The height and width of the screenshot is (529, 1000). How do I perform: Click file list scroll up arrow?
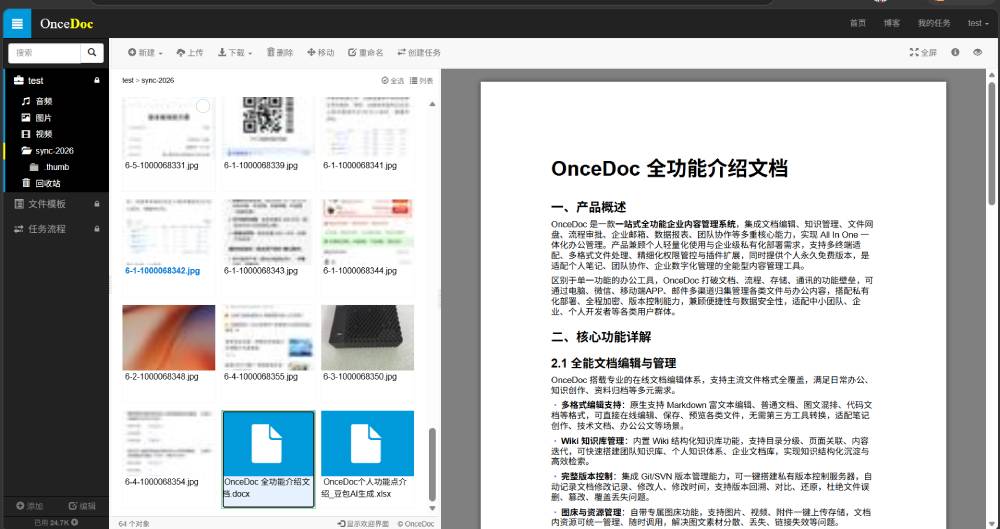[x=432, y=104]
